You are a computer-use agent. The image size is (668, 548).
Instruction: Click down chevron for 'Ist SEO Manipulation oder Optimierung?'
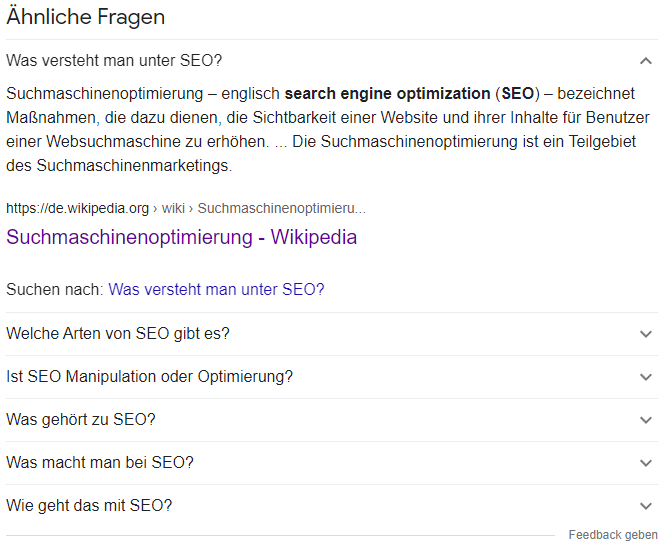point(645,377)
